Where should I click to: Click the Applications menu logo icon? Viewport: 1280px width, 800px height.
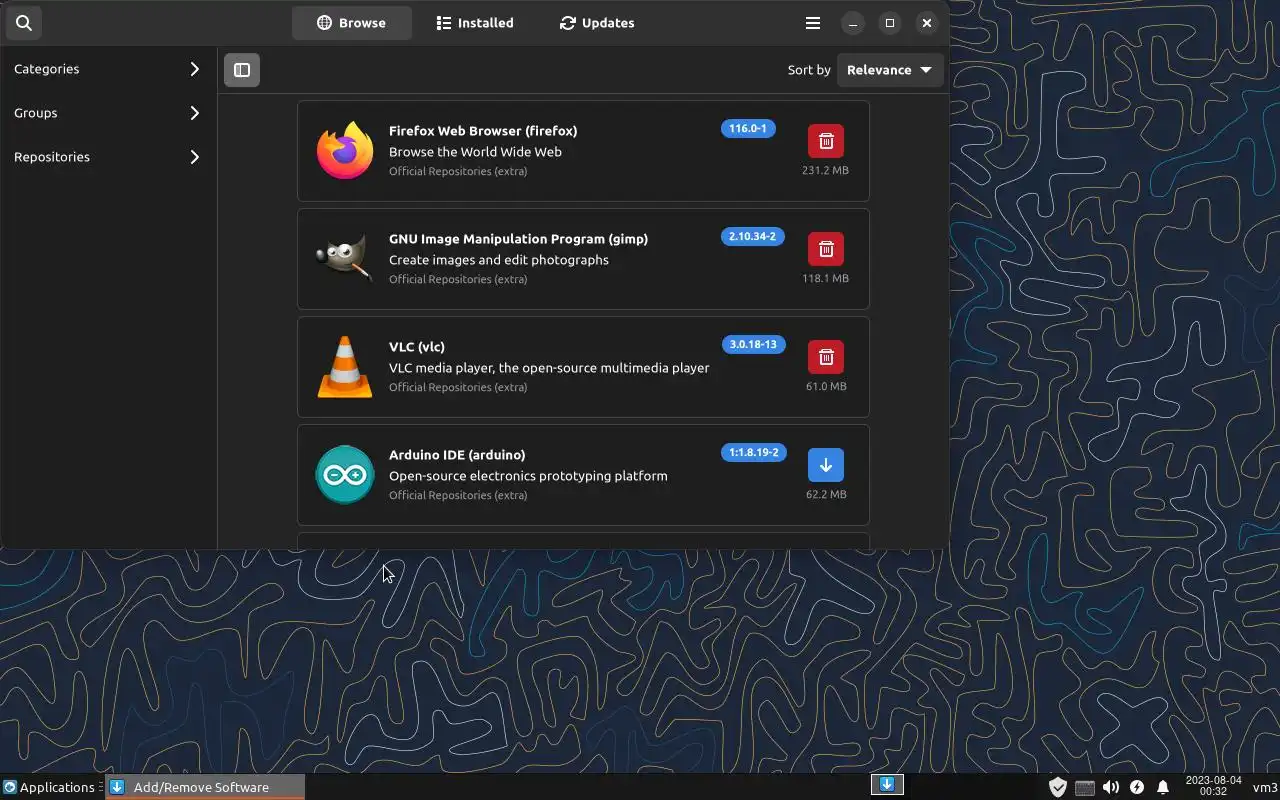click(x=9, y=787)
